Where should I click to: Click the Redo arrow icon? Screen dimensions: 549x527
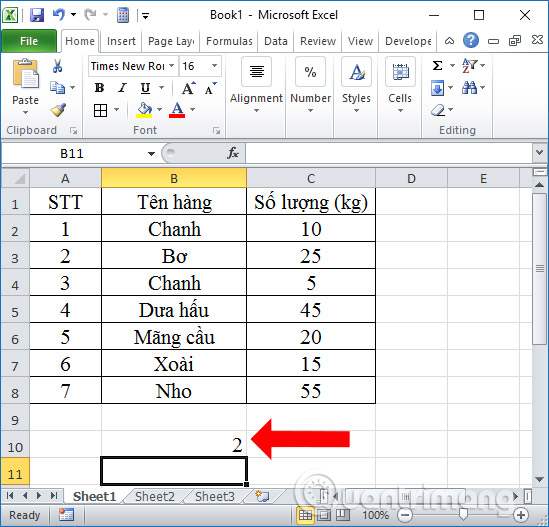pyautogui.click(x=90, y=15)
